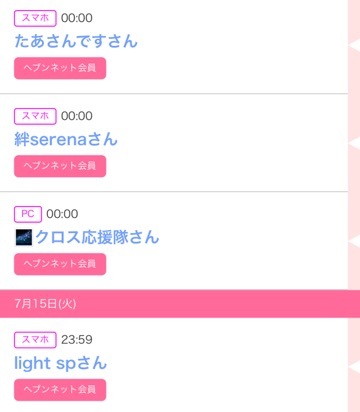Click ヘブンネット会員 badge under 絆serena

[x=60, y=166]
